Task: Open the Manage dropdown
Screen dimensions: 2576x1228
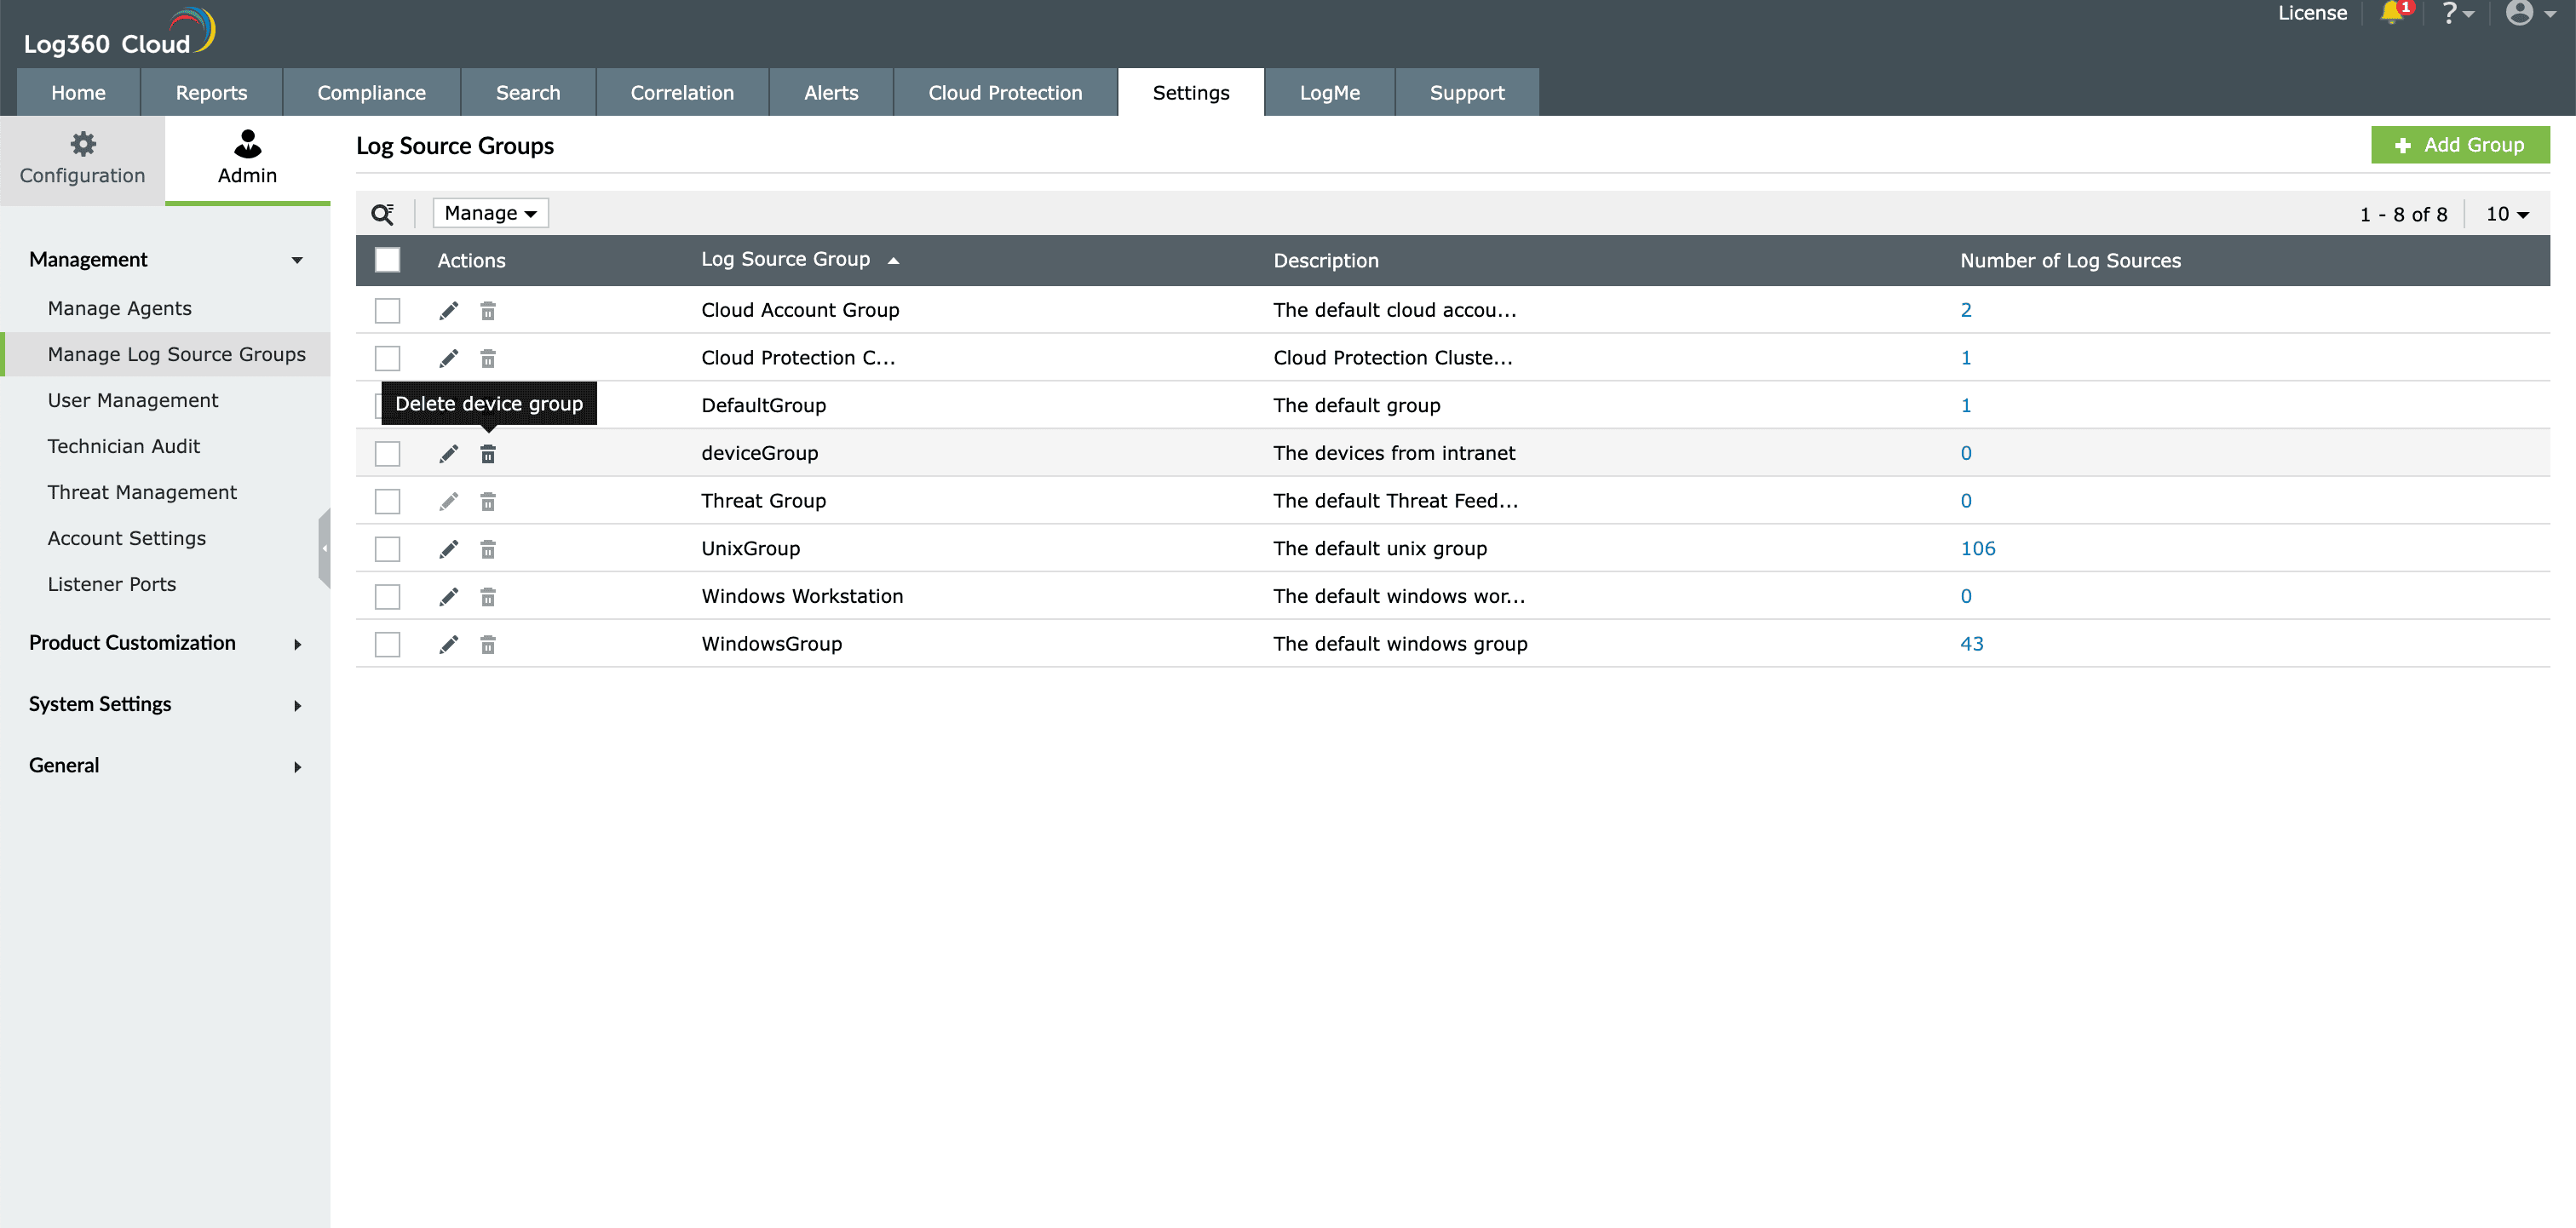Action: pos(490,213)
